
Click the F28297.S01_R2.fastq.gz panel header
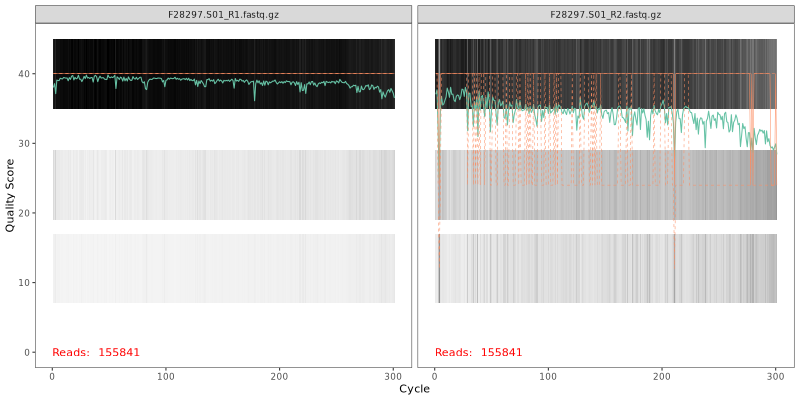pyautogui.click(x=605, y=15)
